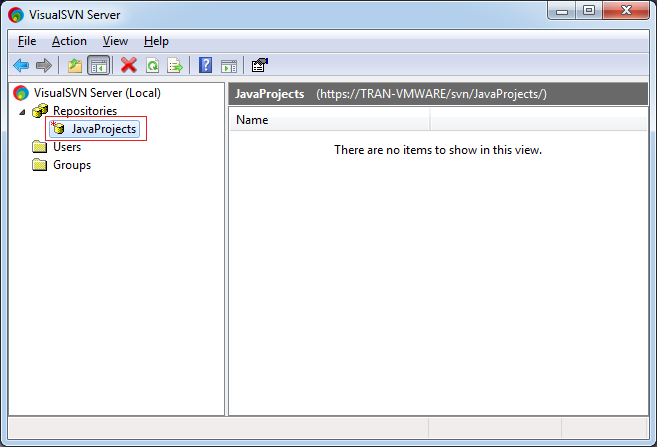This screenshot has width=657, height=447.
Task: Open the Action menu
Action: click(x=69, y=41)
